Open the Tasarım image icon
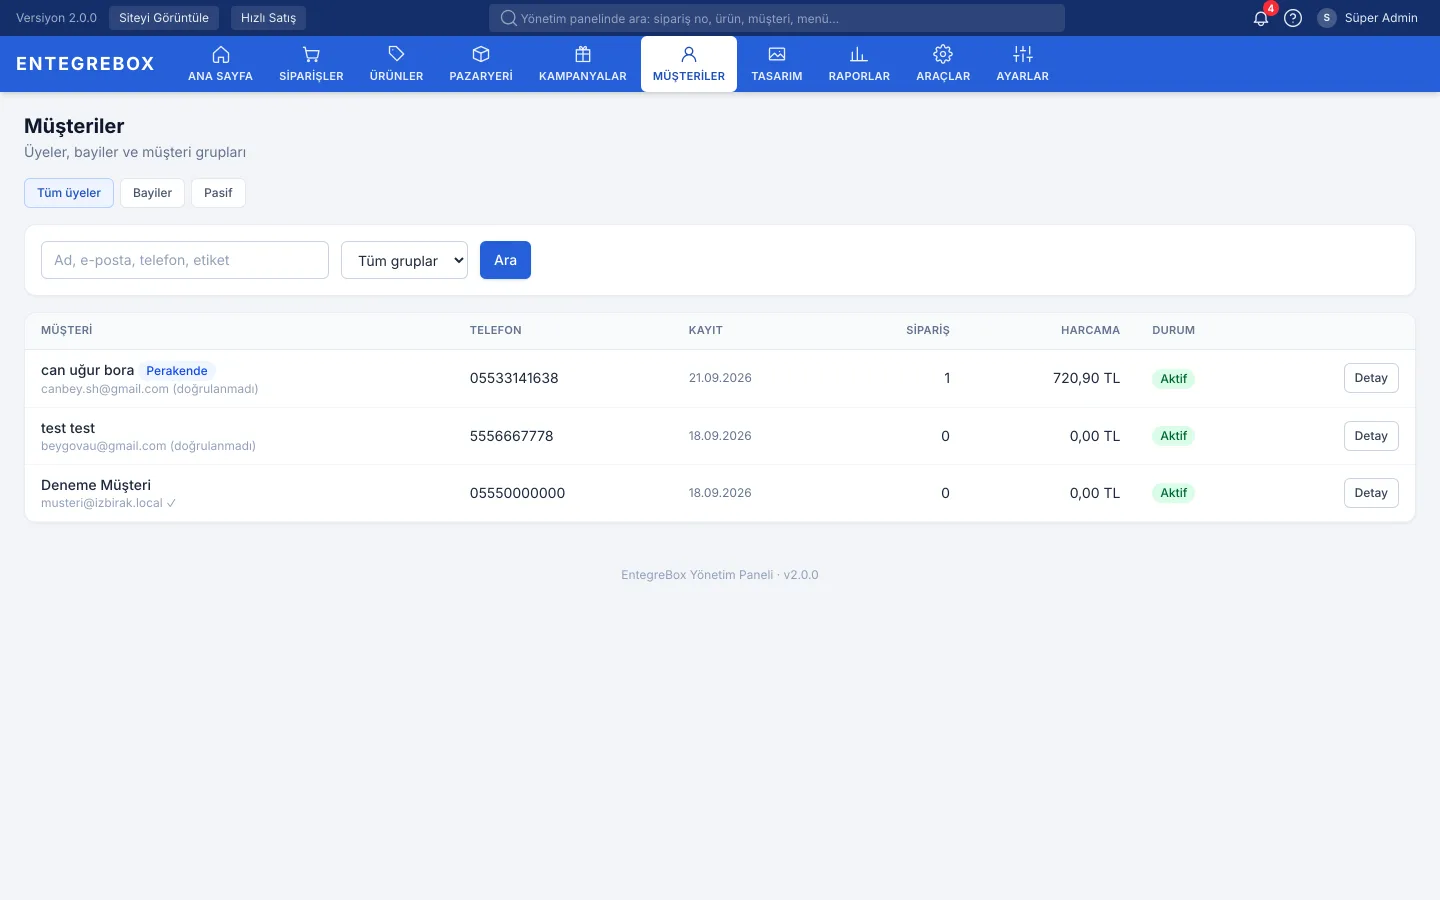1440x900 pixels. coord(777,54)
